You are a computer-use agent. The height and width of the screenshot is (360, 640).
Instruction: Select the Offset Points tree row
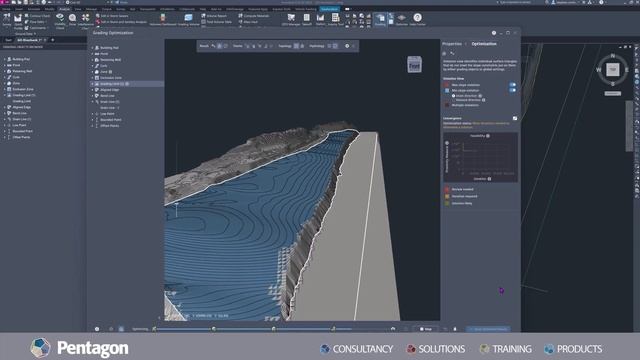(x=126, y=126)
